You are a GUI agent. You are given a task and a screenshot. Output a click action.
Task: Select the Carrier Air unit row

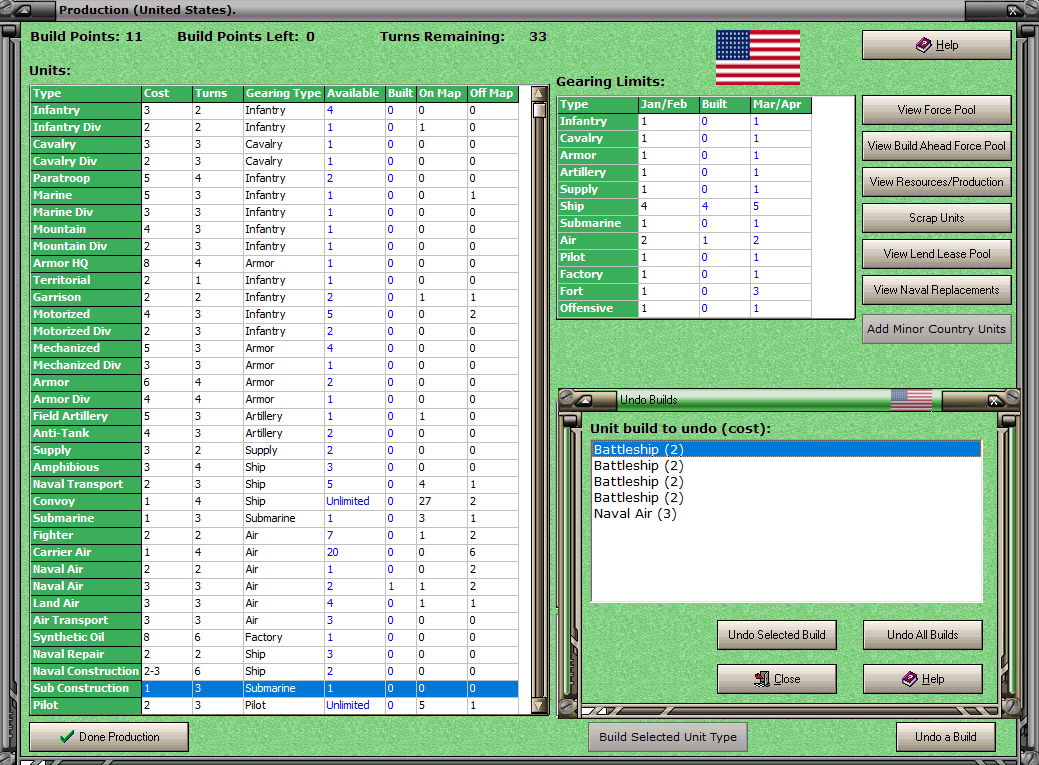point(274,552)
